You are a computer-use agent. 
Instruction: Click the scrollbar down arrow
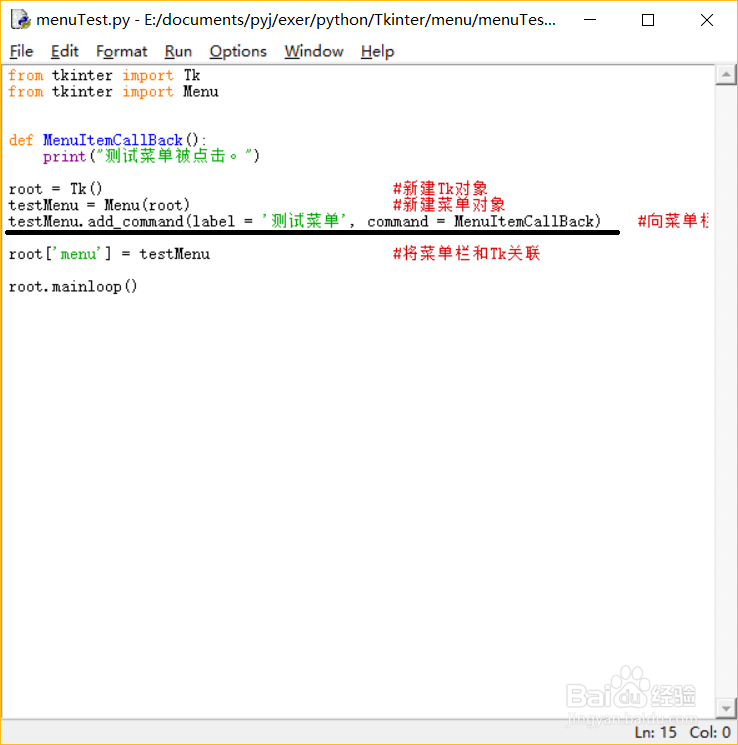(x=726, y=709)
